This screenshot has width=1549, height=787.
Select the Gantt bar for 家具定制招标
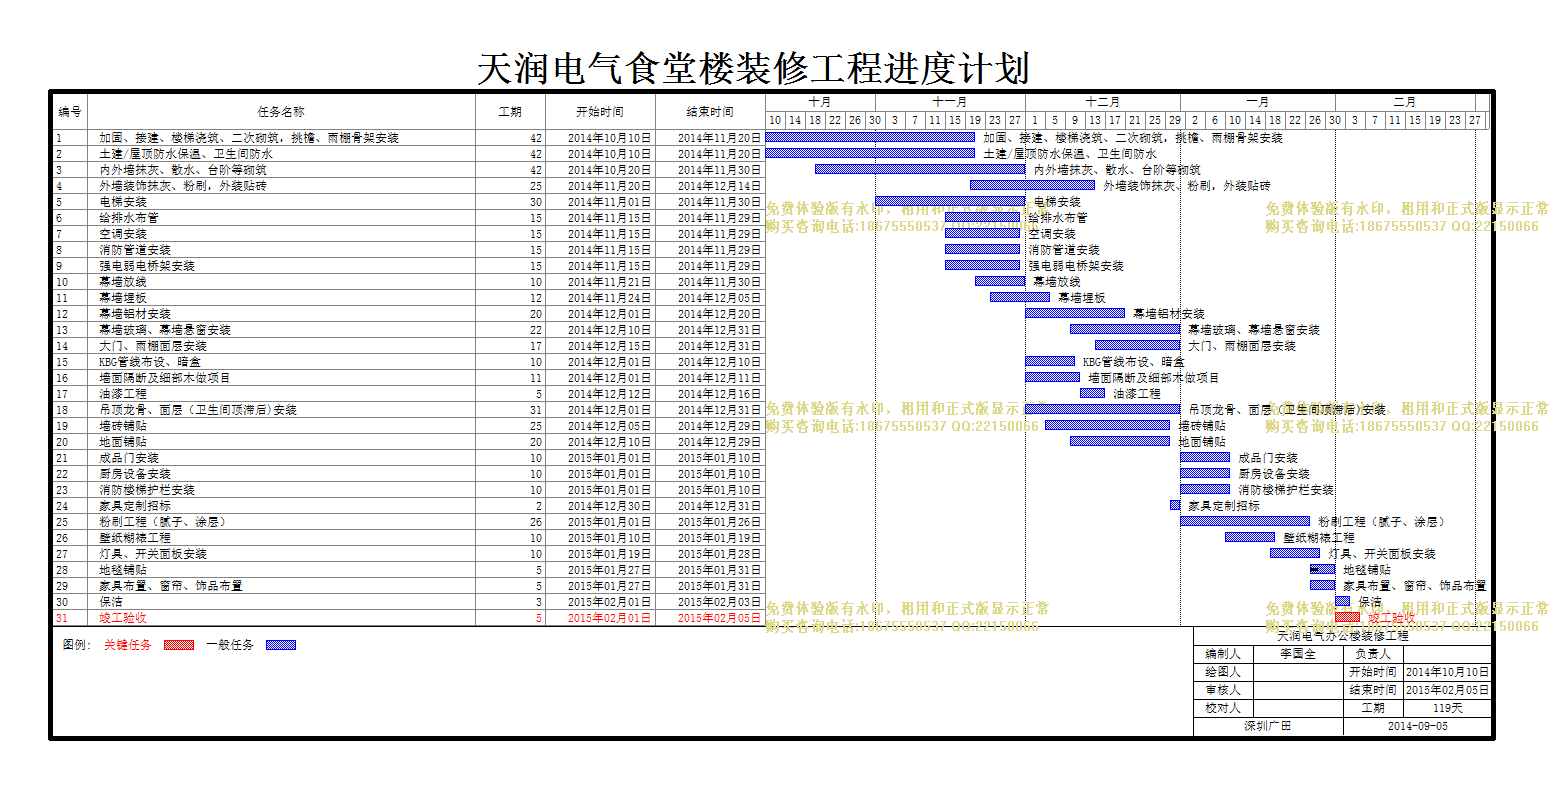click(x=1175, y=506)
